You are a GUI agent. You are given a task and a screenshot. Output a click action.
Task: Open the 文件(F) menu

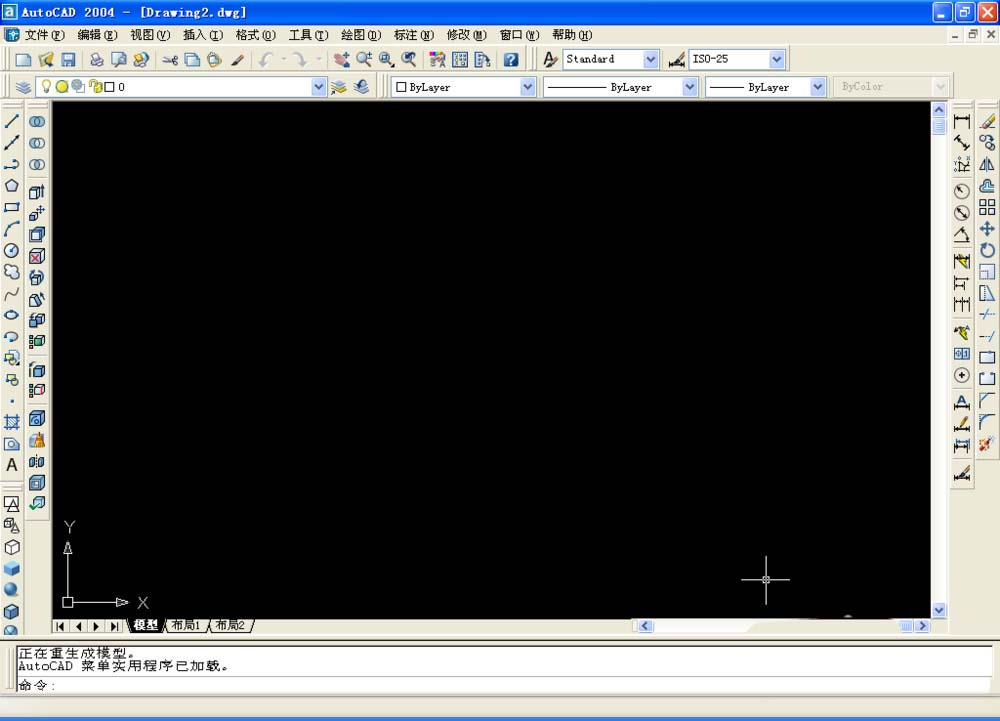(44, 35)
